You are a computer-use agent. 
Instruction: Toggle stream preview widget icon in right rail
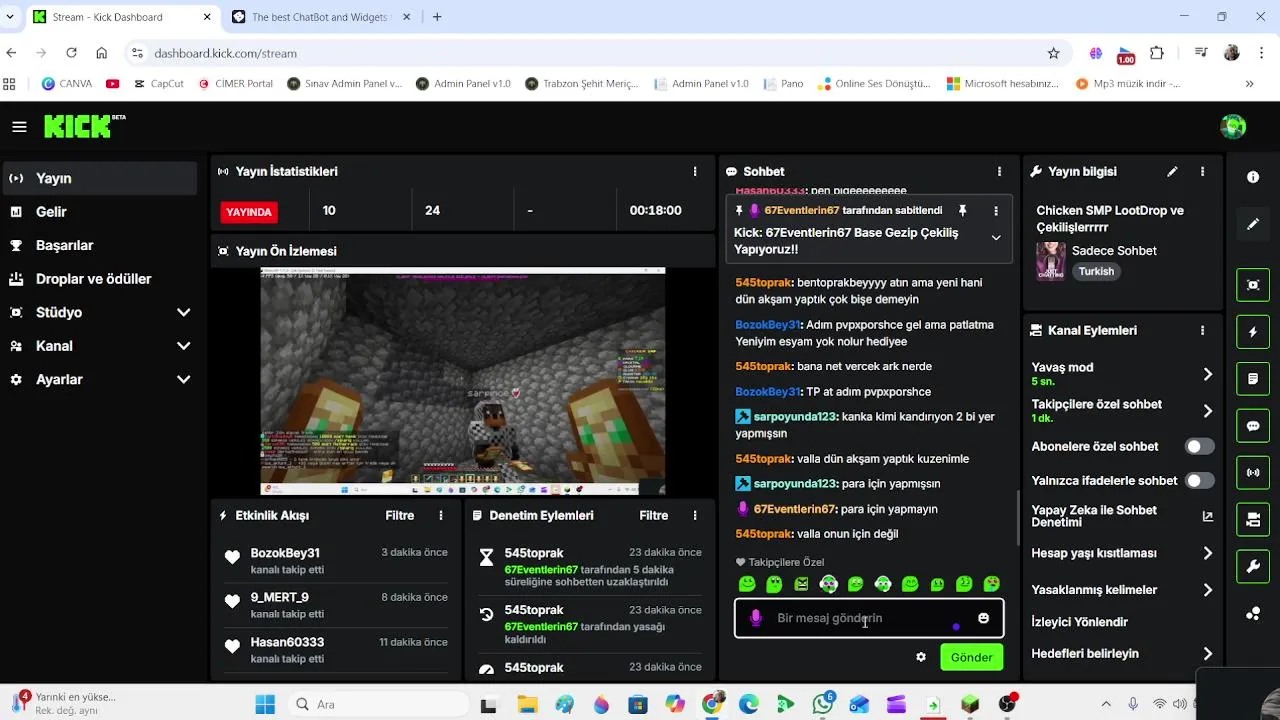(x=1253, y=285)
